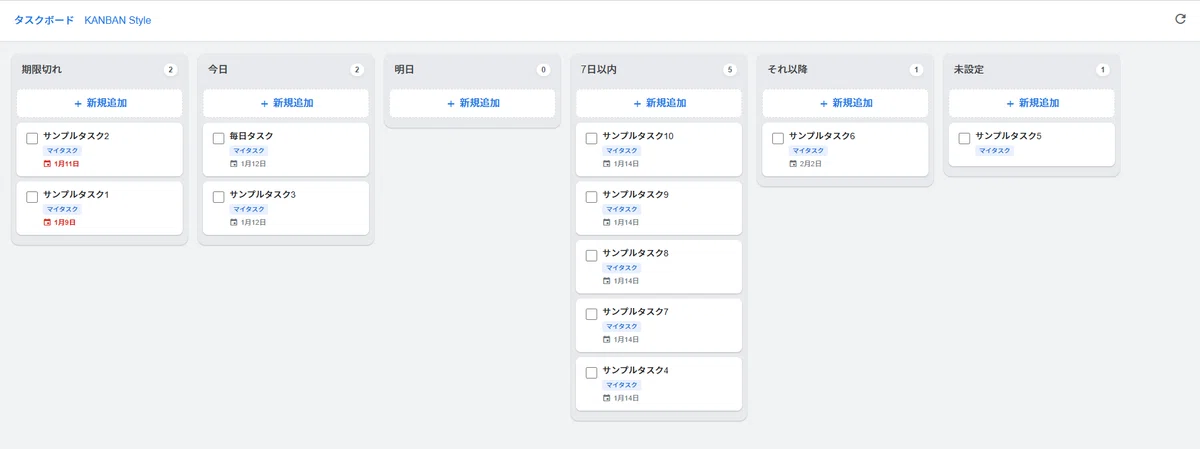Click calendar icon on サンプルタスク4 card
The image size is (1200, 449).
[607, 398]
